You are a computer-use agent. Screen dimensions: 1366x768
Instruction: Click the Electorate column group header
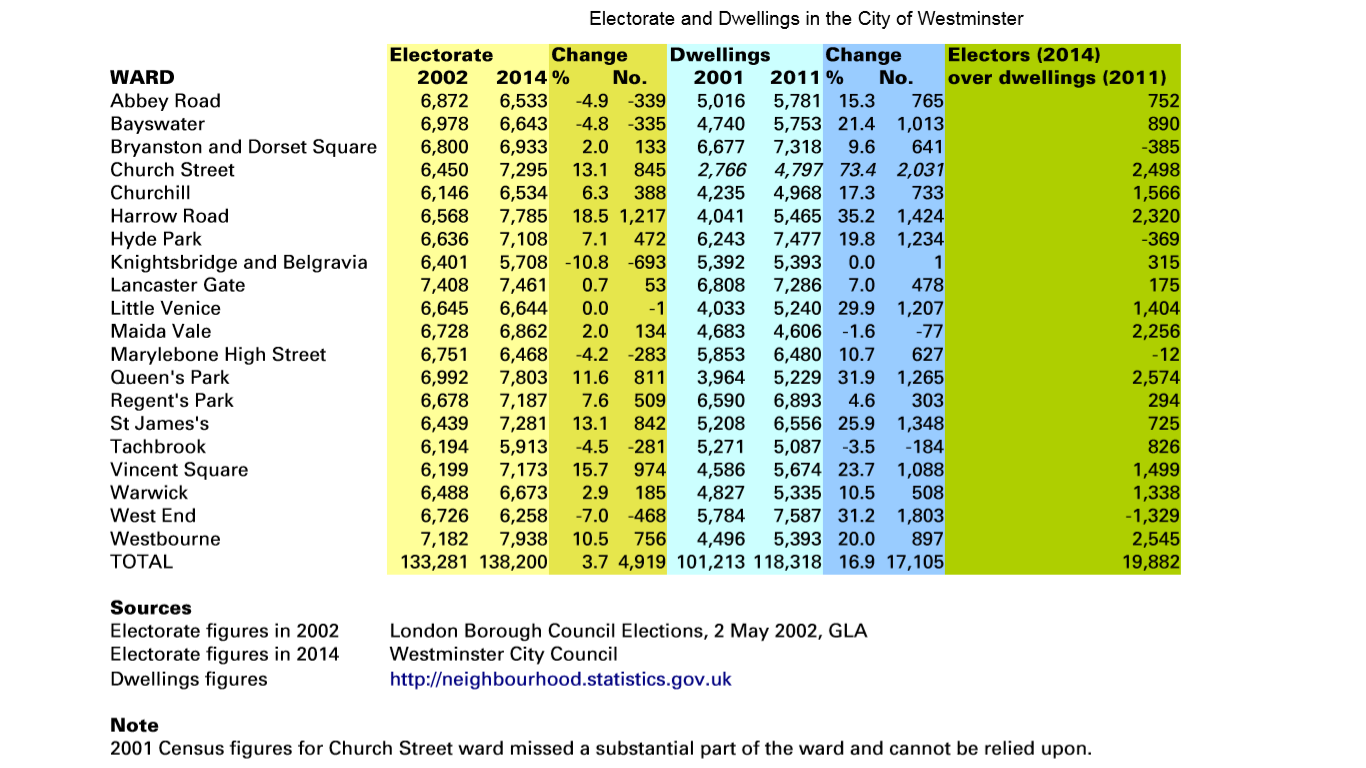pos(441,55)
